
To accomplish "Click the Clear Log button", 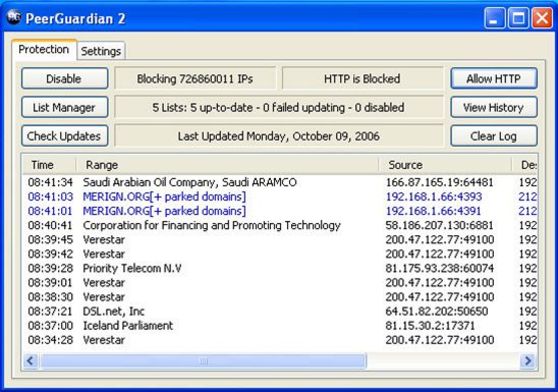I will tap(494, 136).
